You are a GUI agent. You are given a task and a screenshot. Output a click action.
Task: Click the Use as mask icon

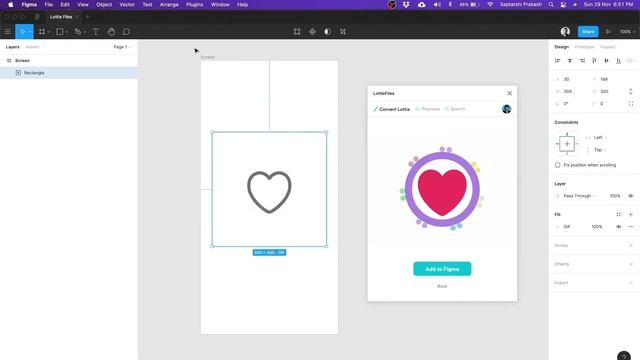coord(327,31)
